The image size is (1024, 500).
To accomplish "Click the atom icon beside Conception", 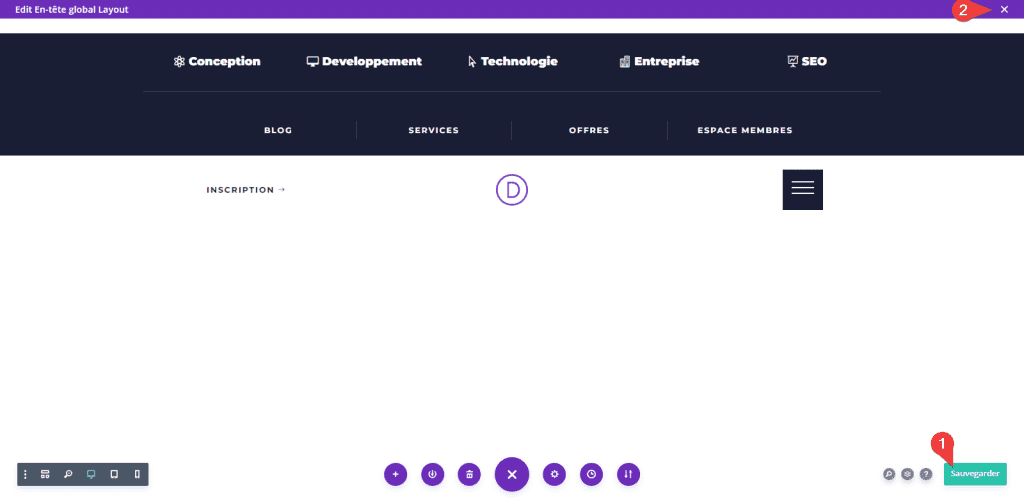I will (x=179, y=61).
